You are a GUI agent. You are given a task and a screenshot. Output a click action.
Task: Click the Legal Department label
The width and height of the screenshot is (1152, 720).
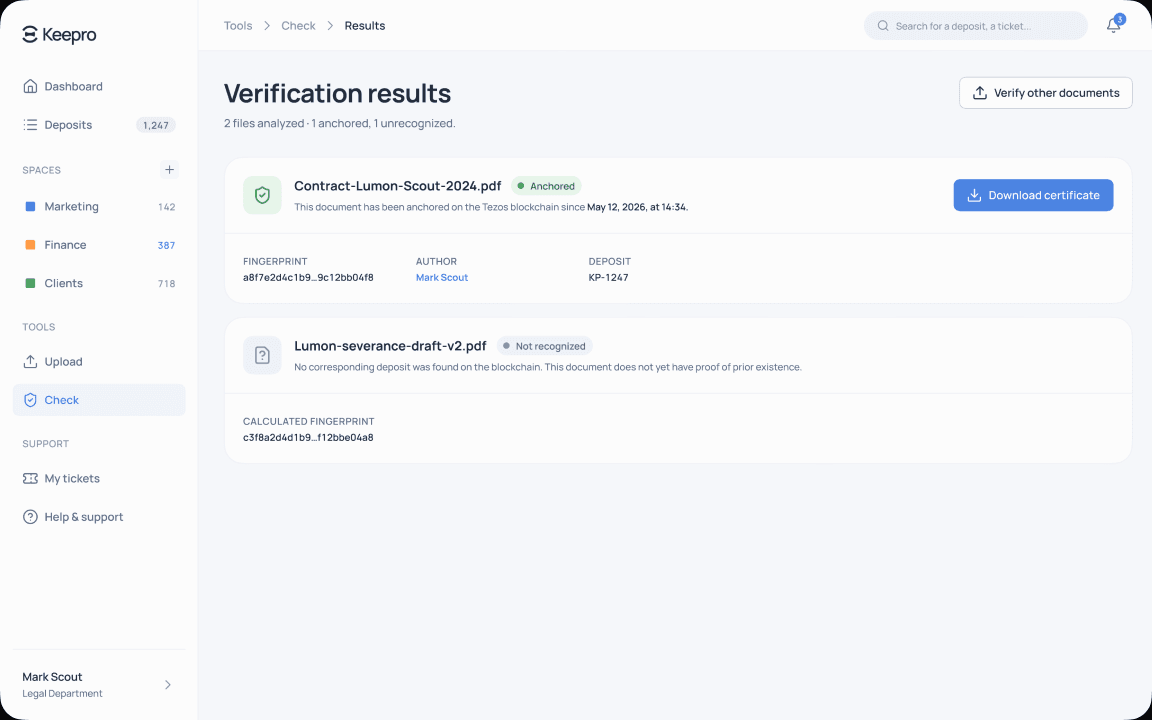click(x=62, y=694)
